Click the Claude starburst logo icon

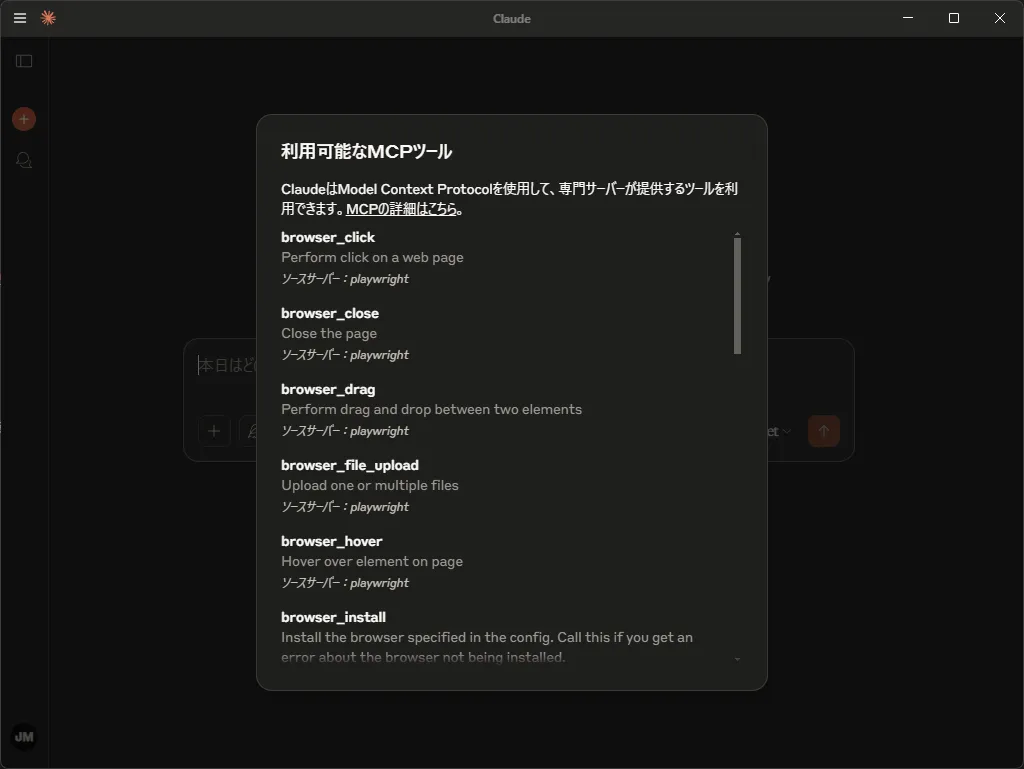(48, 18)
